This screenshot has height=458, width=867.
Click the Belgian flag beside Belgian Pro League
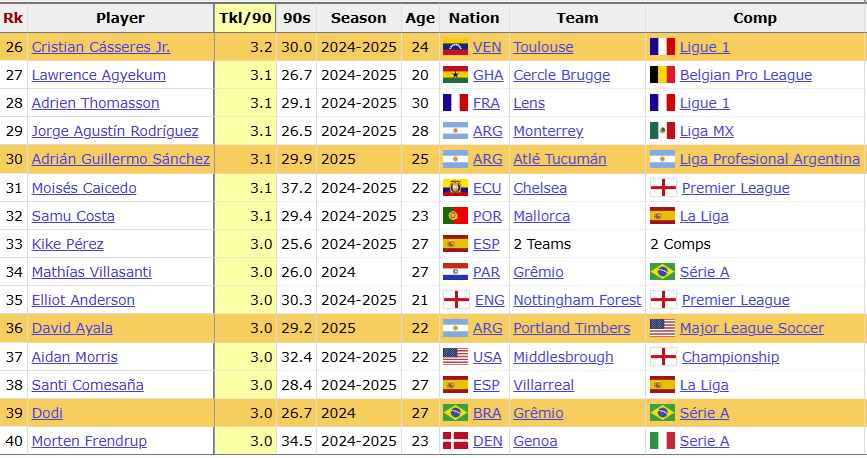tap(662, 75)
